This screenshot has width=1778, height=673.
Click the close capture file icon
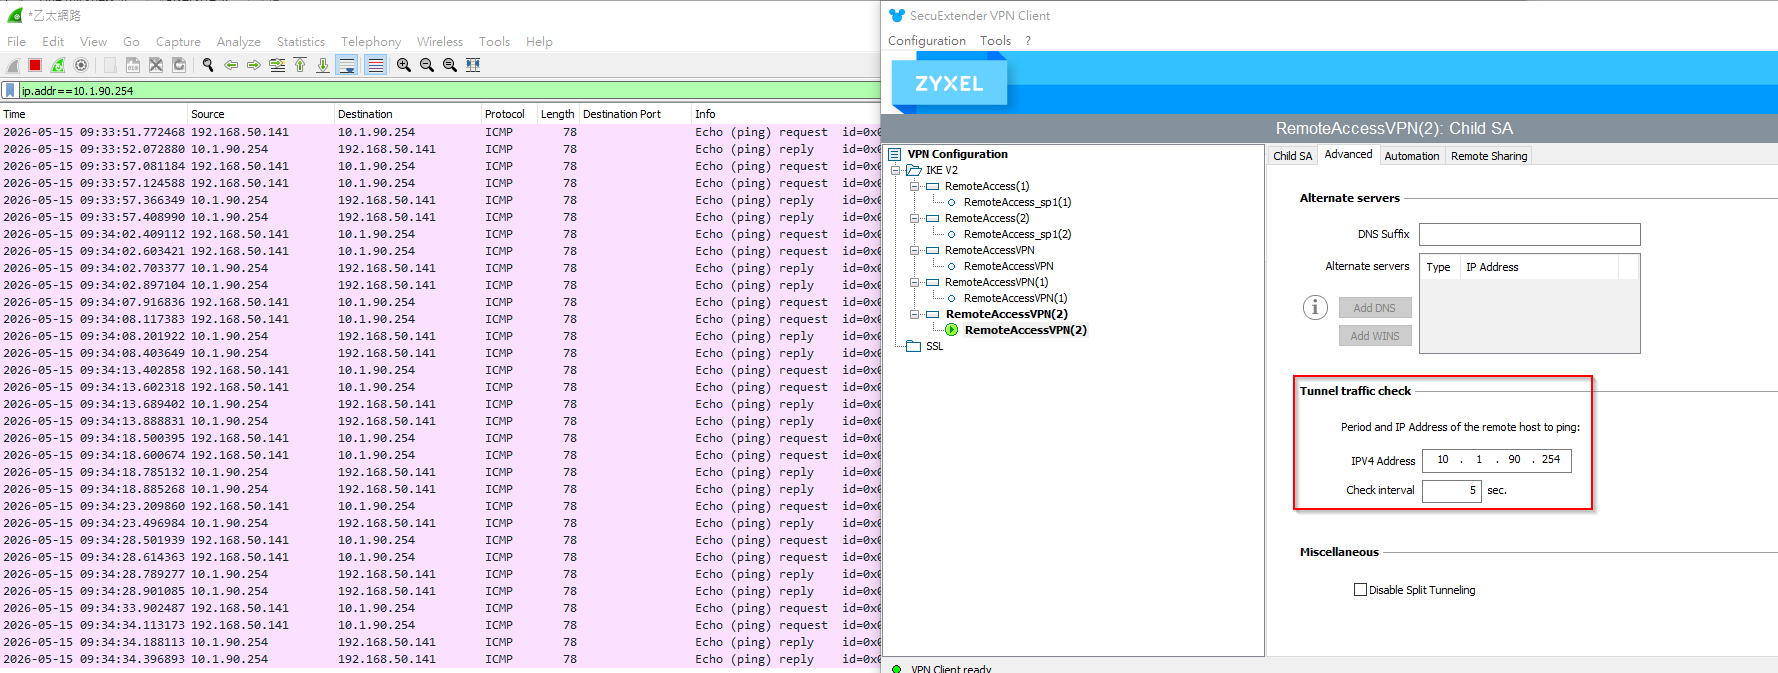(156, 65)
